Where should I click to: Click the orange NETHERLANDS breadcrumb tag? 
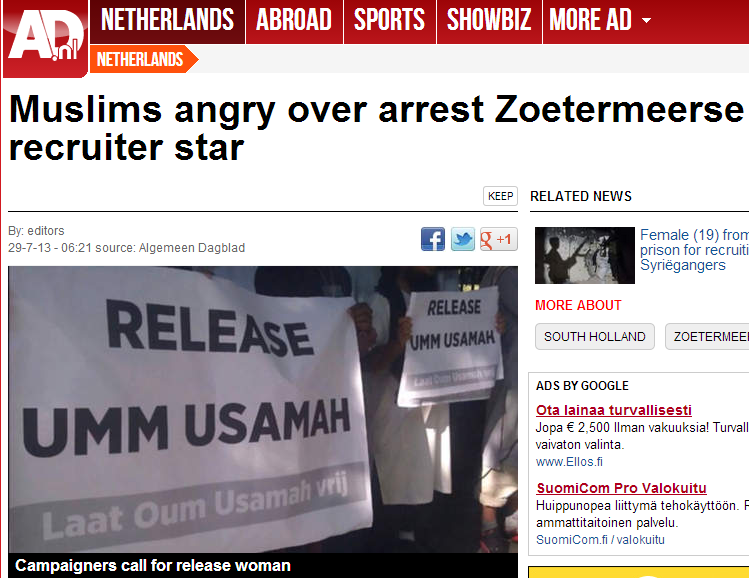[x=143, y=59]
